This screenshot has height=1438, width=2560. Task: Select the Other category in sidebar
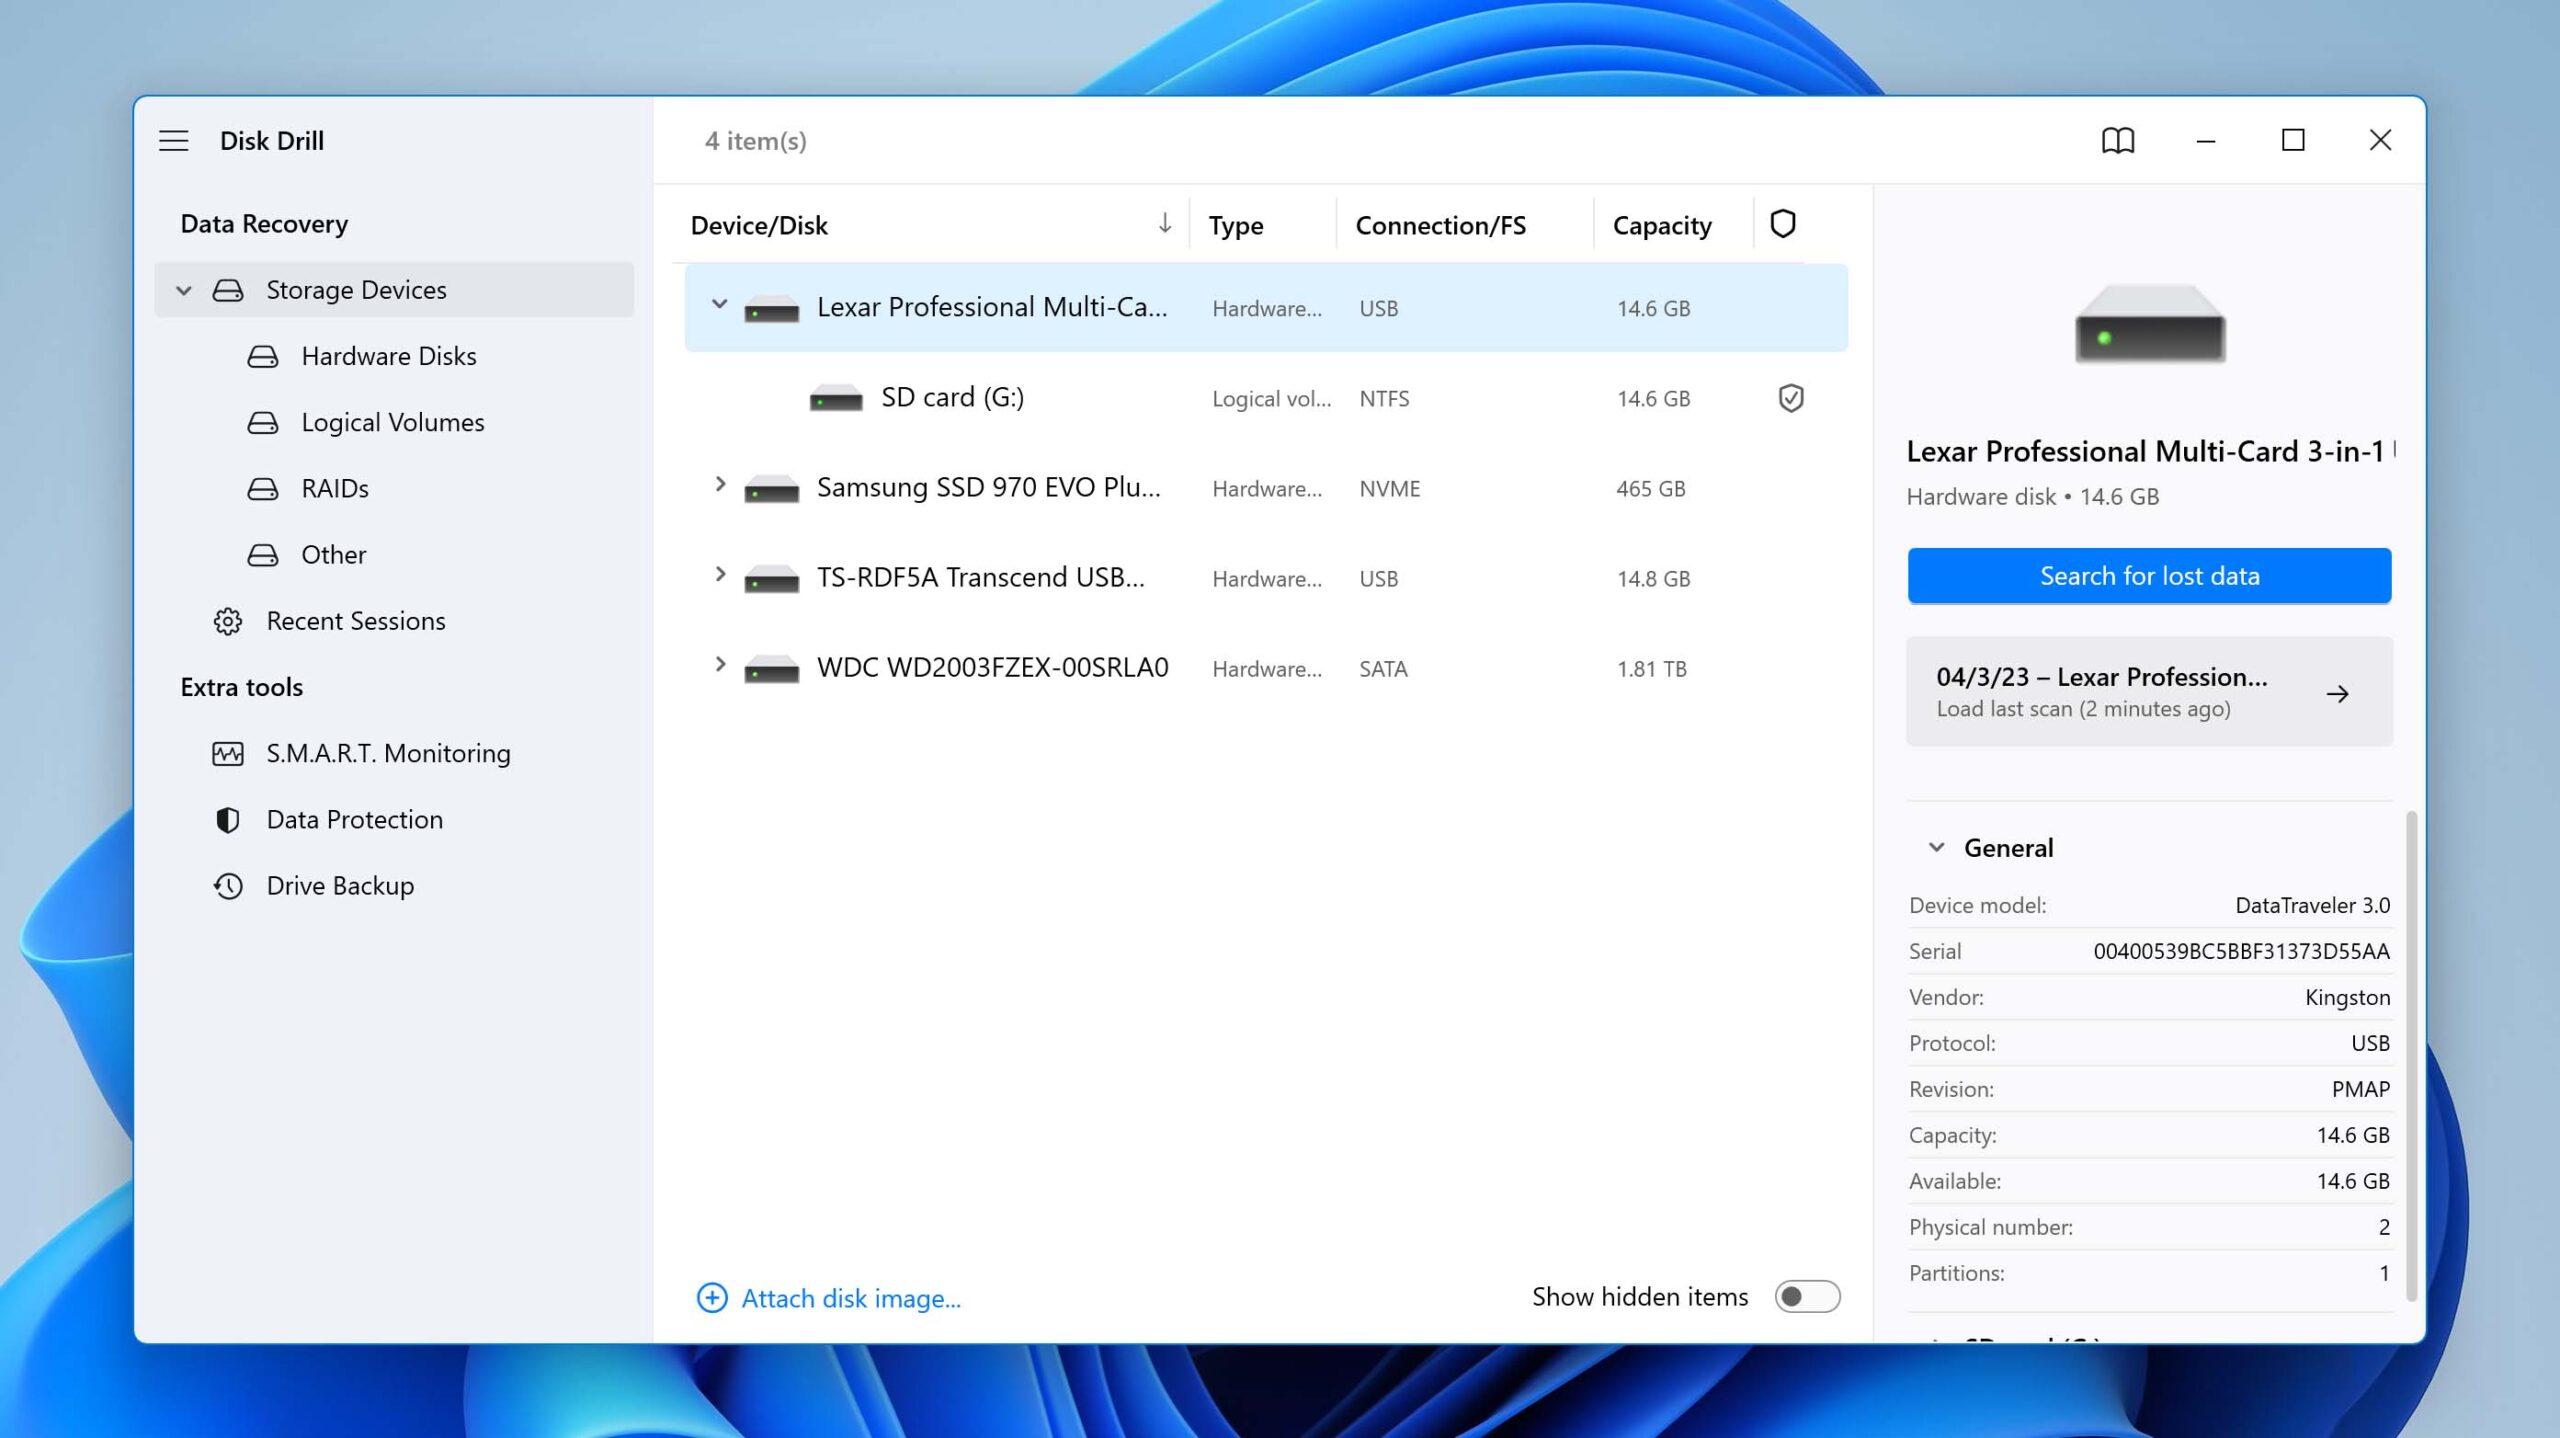click(x=334, y=555)
